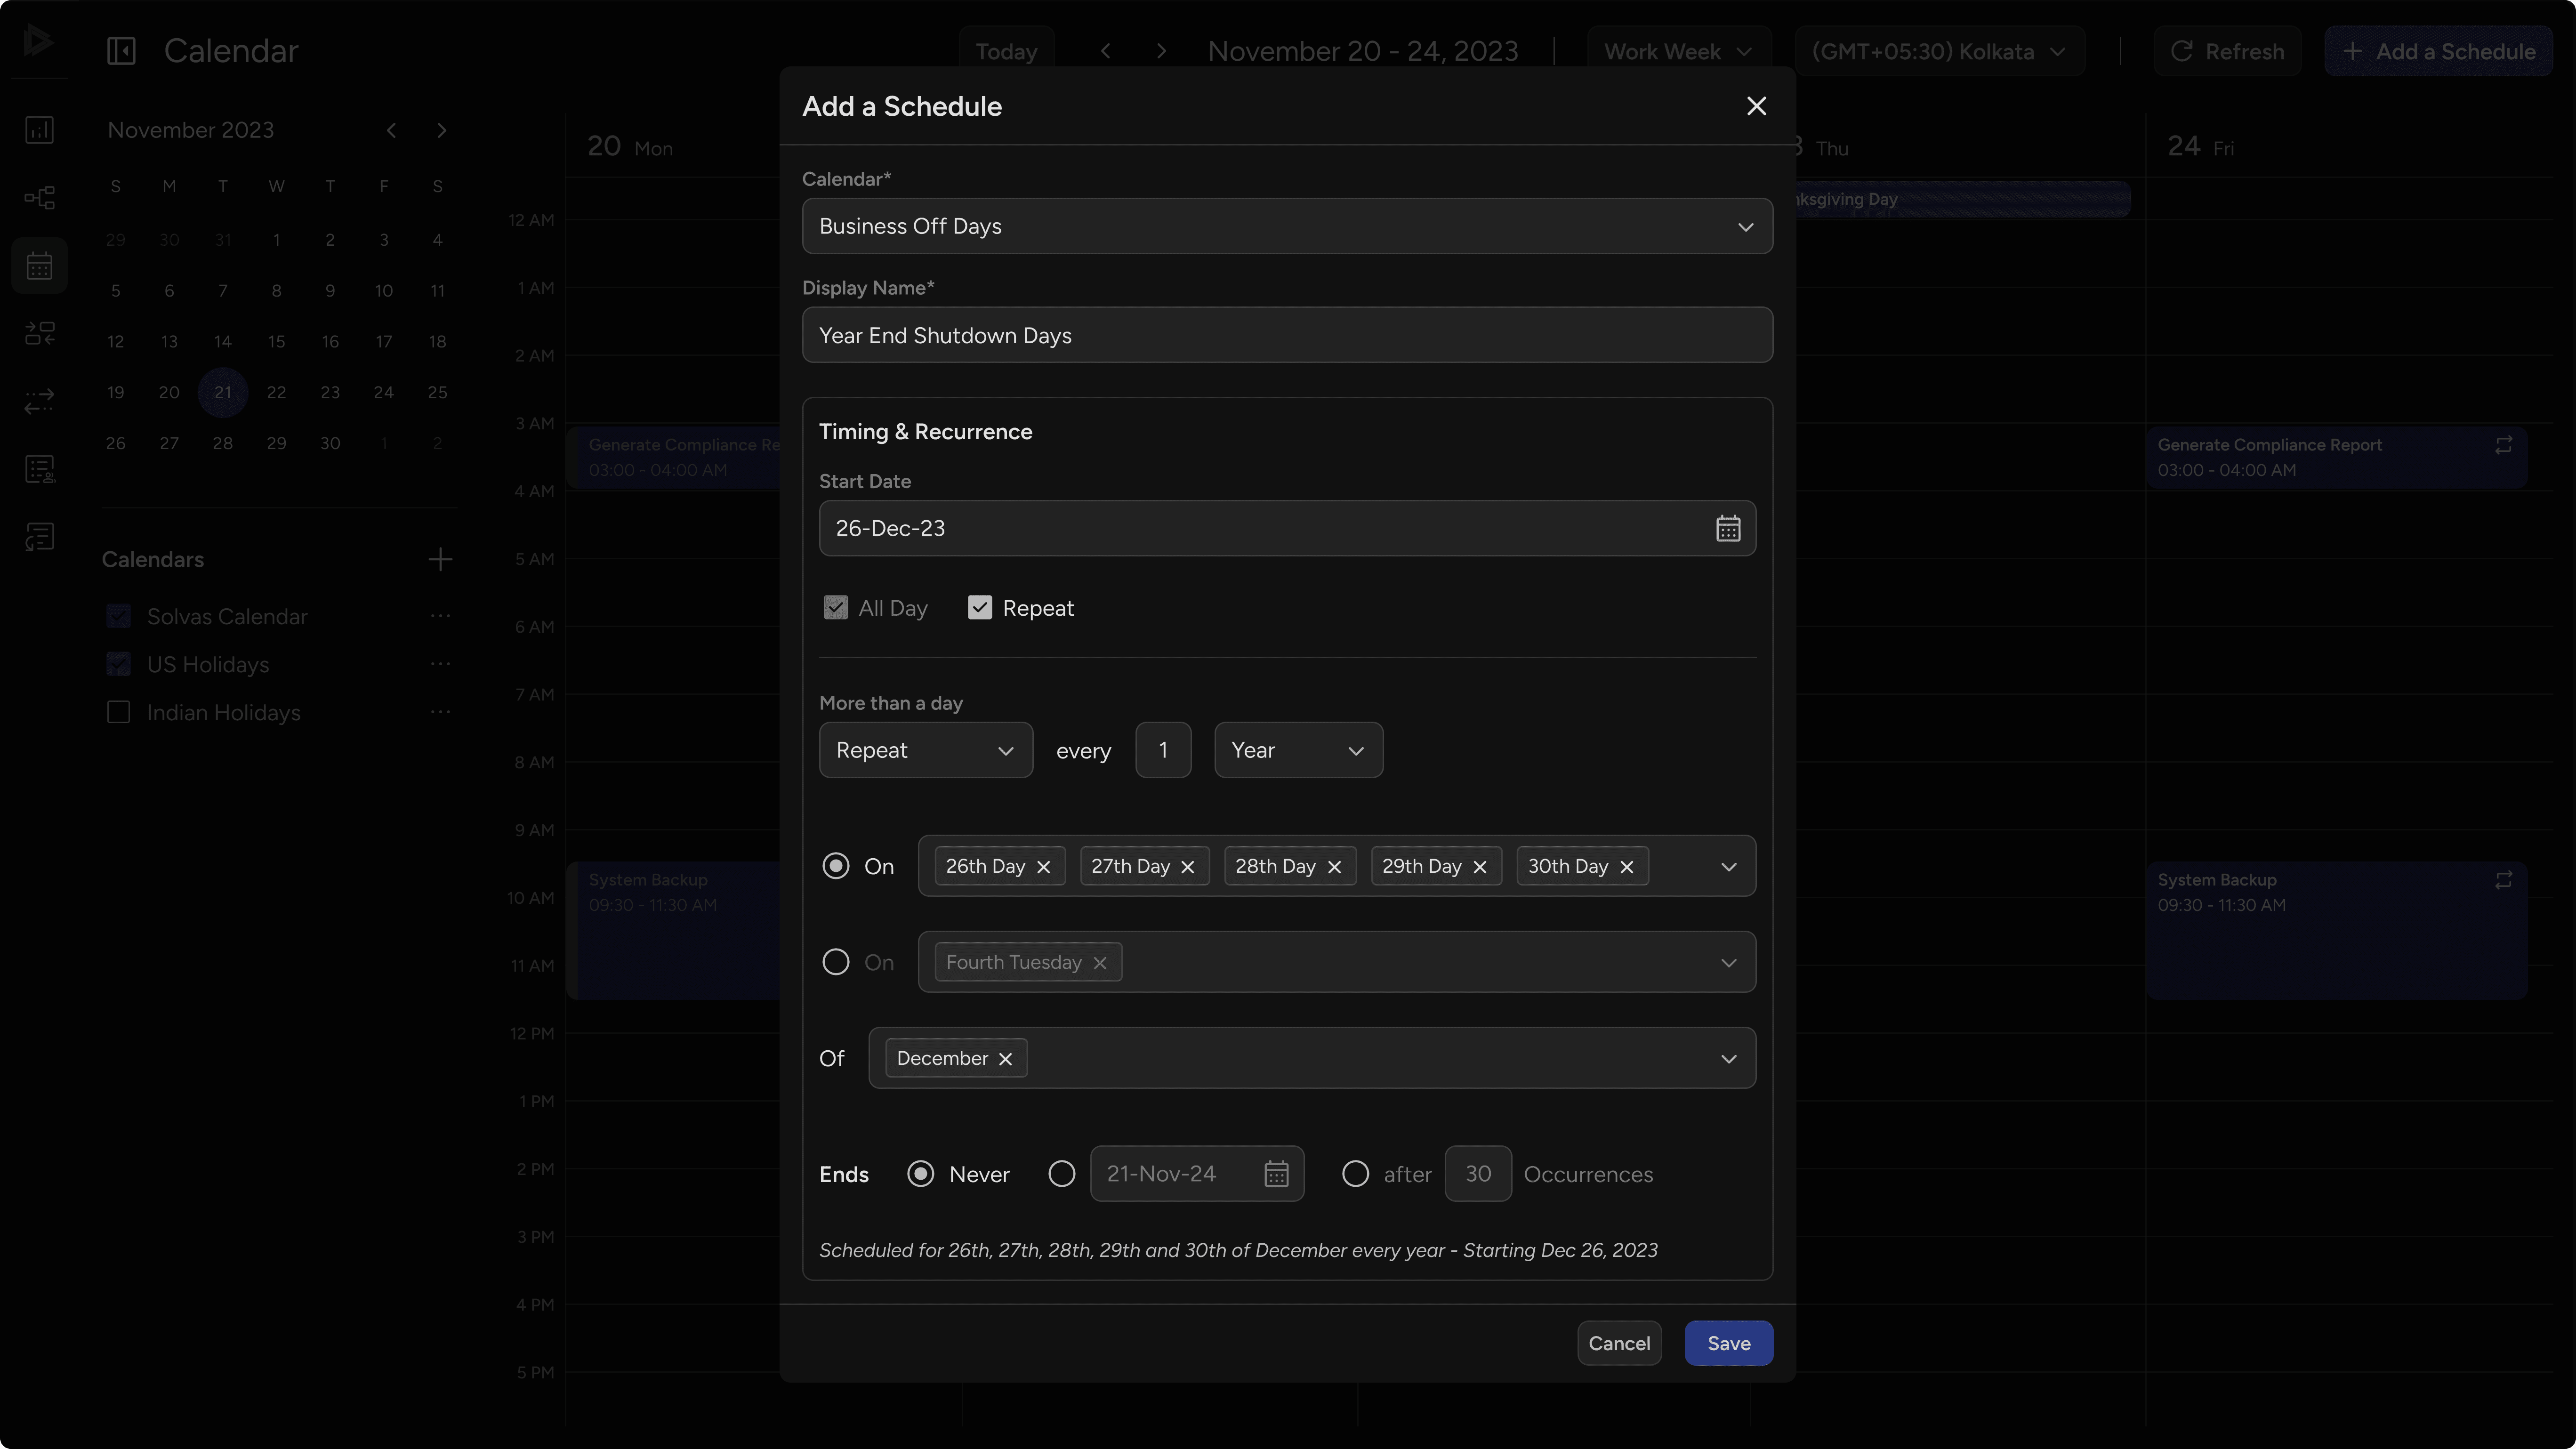Open the US Holidays options menu

click(x=441, y=663)
